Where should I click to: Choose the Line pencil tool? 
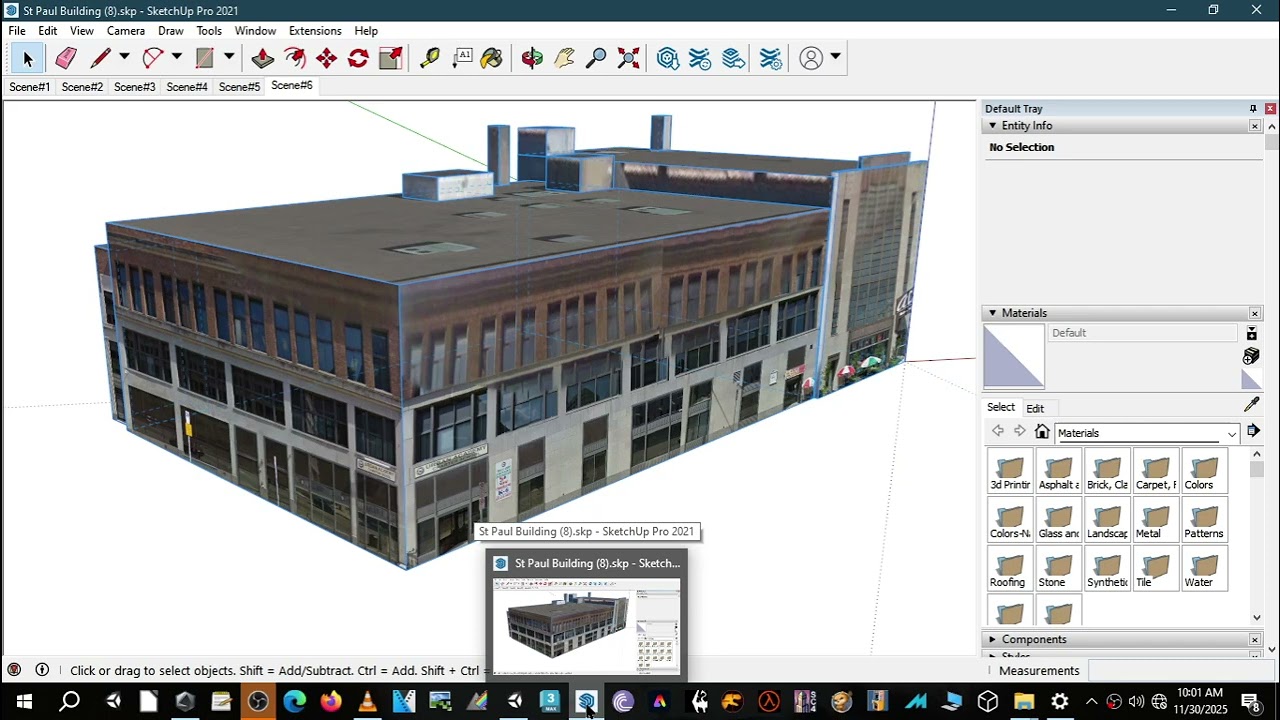pyautogui.click(x=100, y=59)
